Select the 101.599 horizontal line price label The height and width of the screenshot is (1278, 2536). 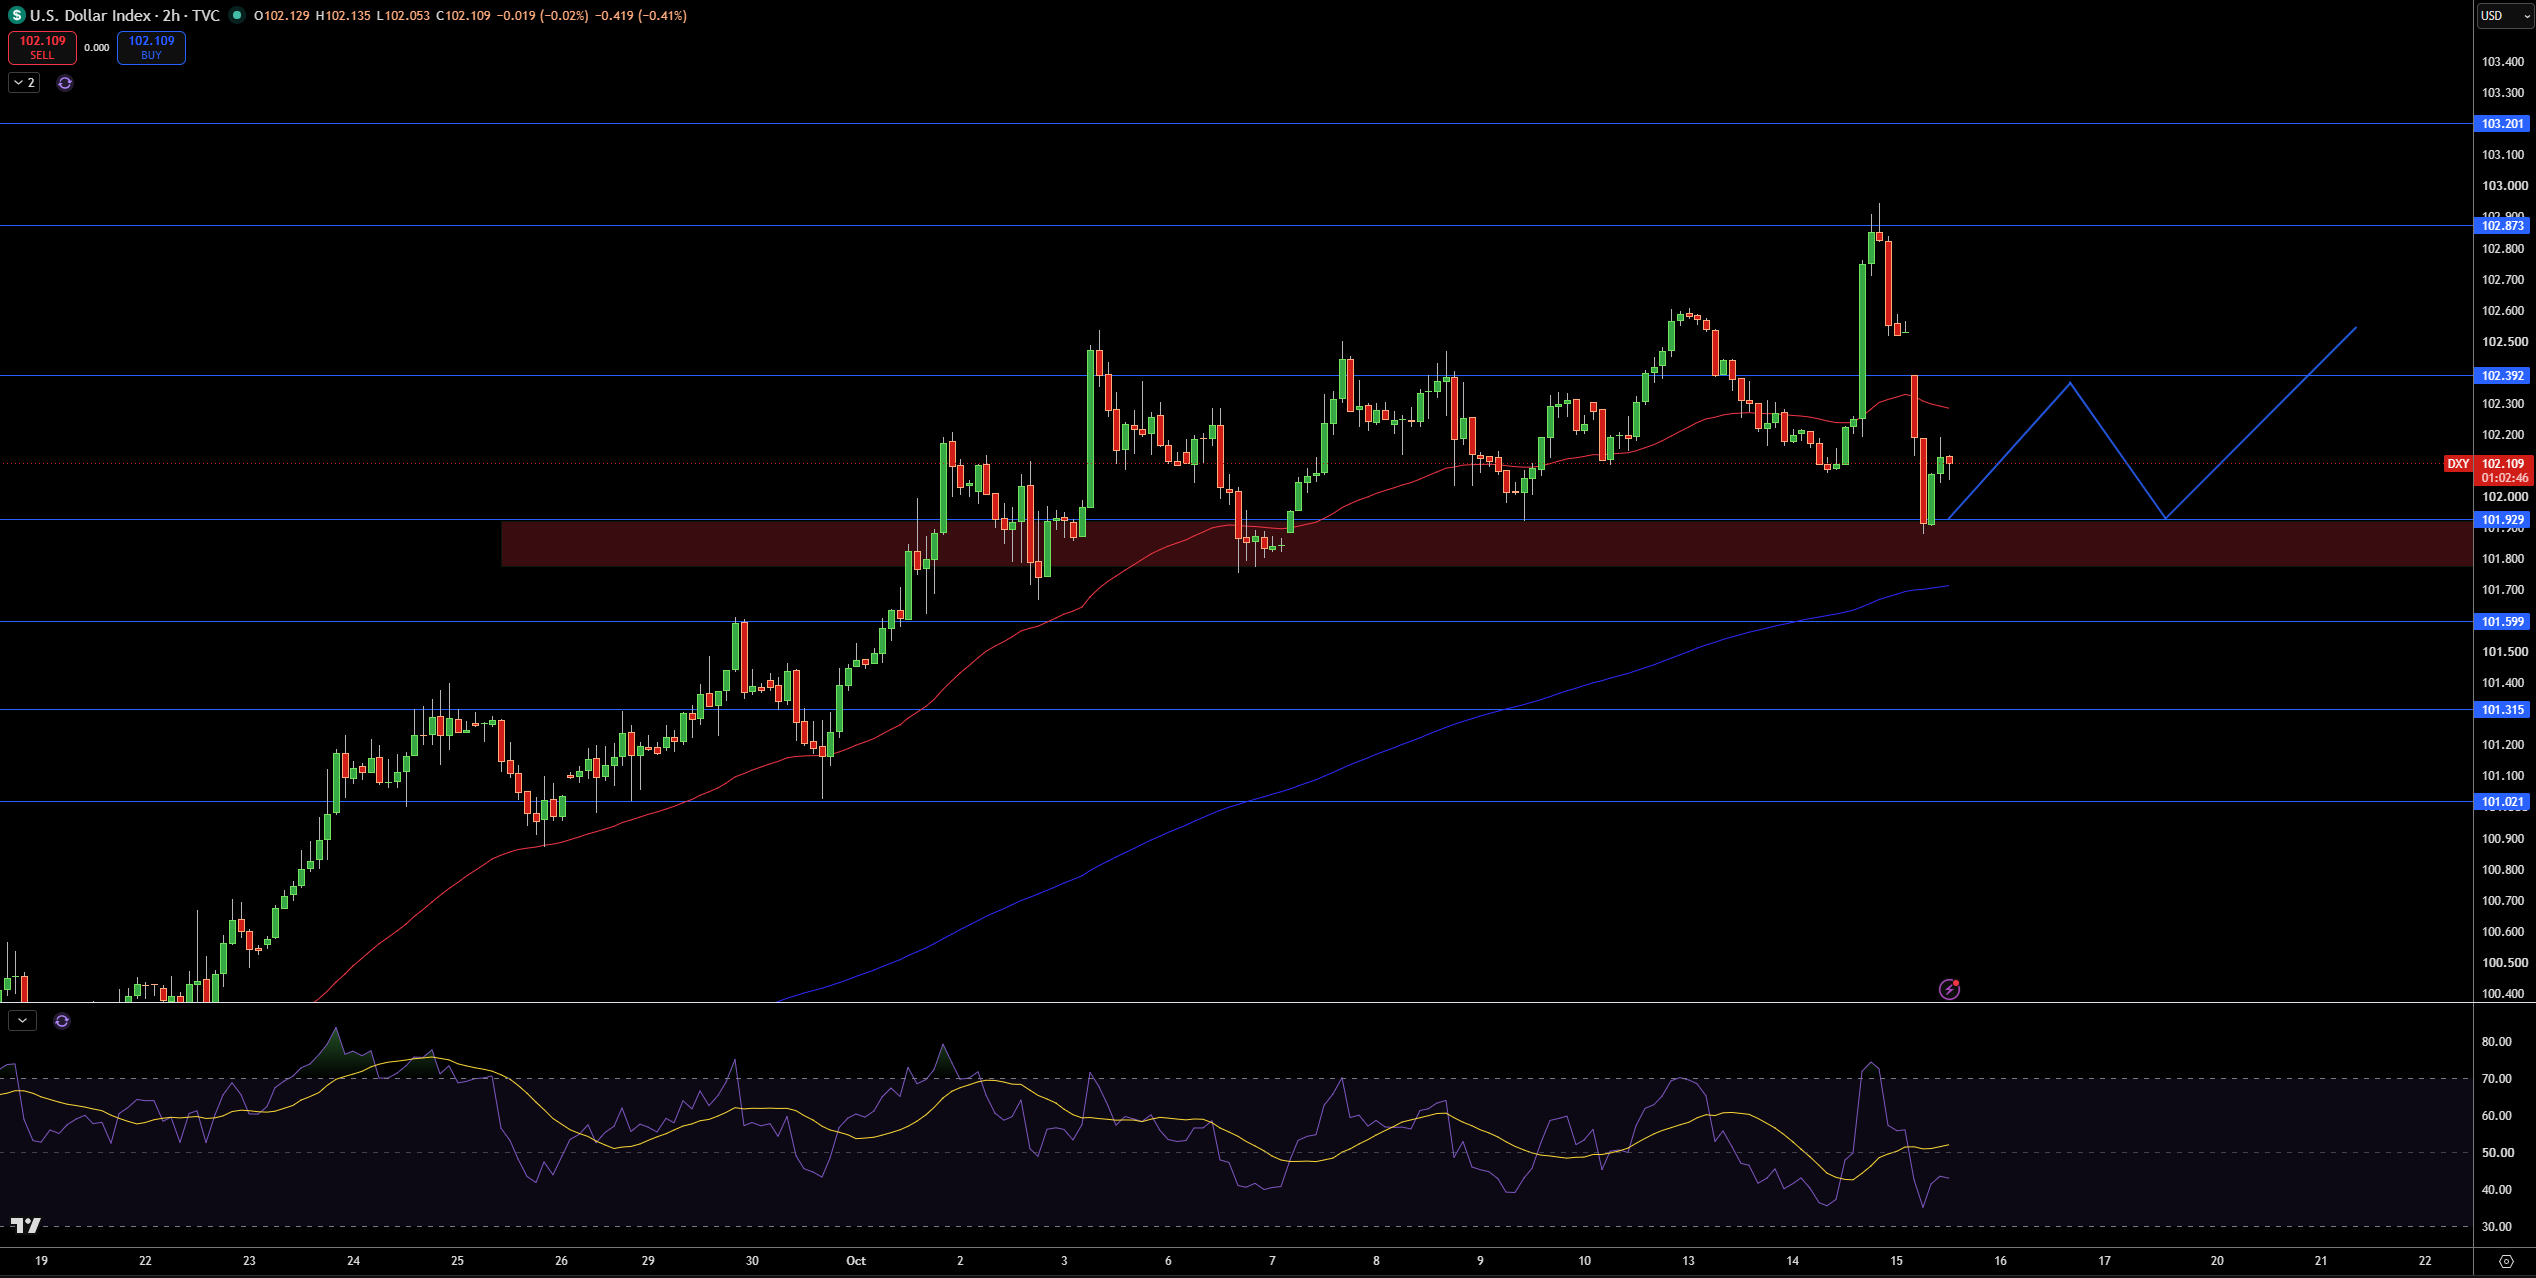coord(2503,622)
